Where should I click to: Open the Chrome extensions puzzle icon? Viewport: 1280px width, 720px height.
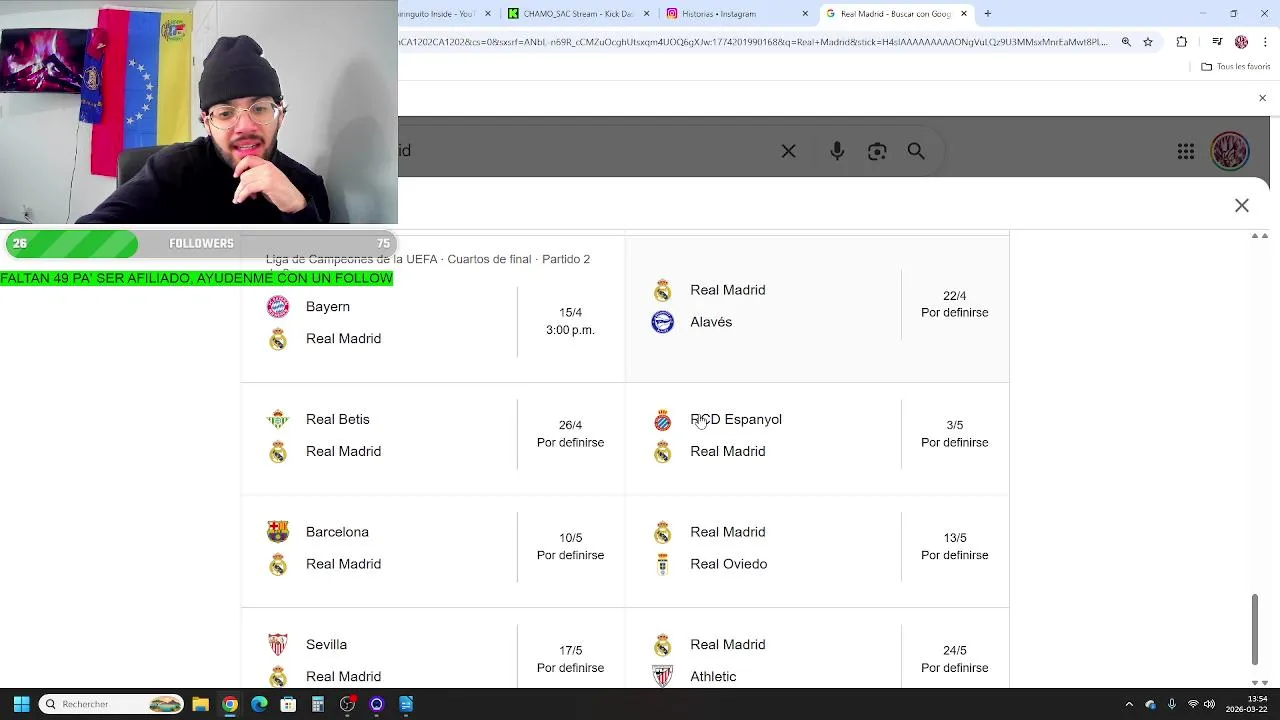1182,42
